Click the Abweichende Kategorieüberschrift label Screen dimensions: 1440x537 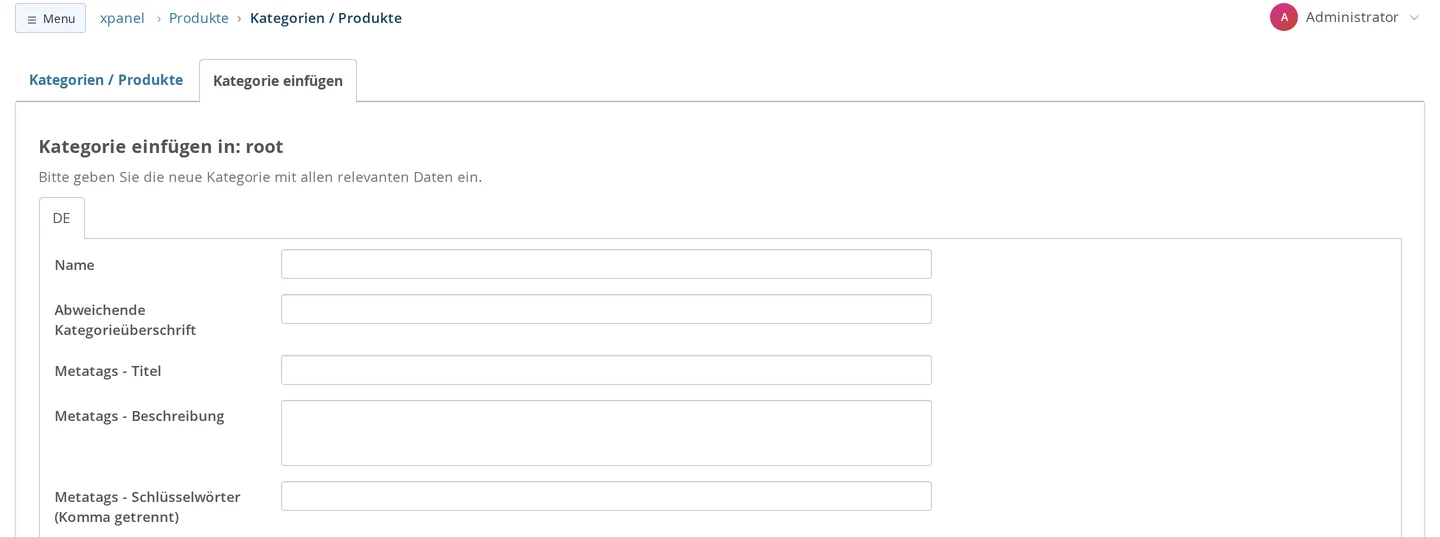125,320
